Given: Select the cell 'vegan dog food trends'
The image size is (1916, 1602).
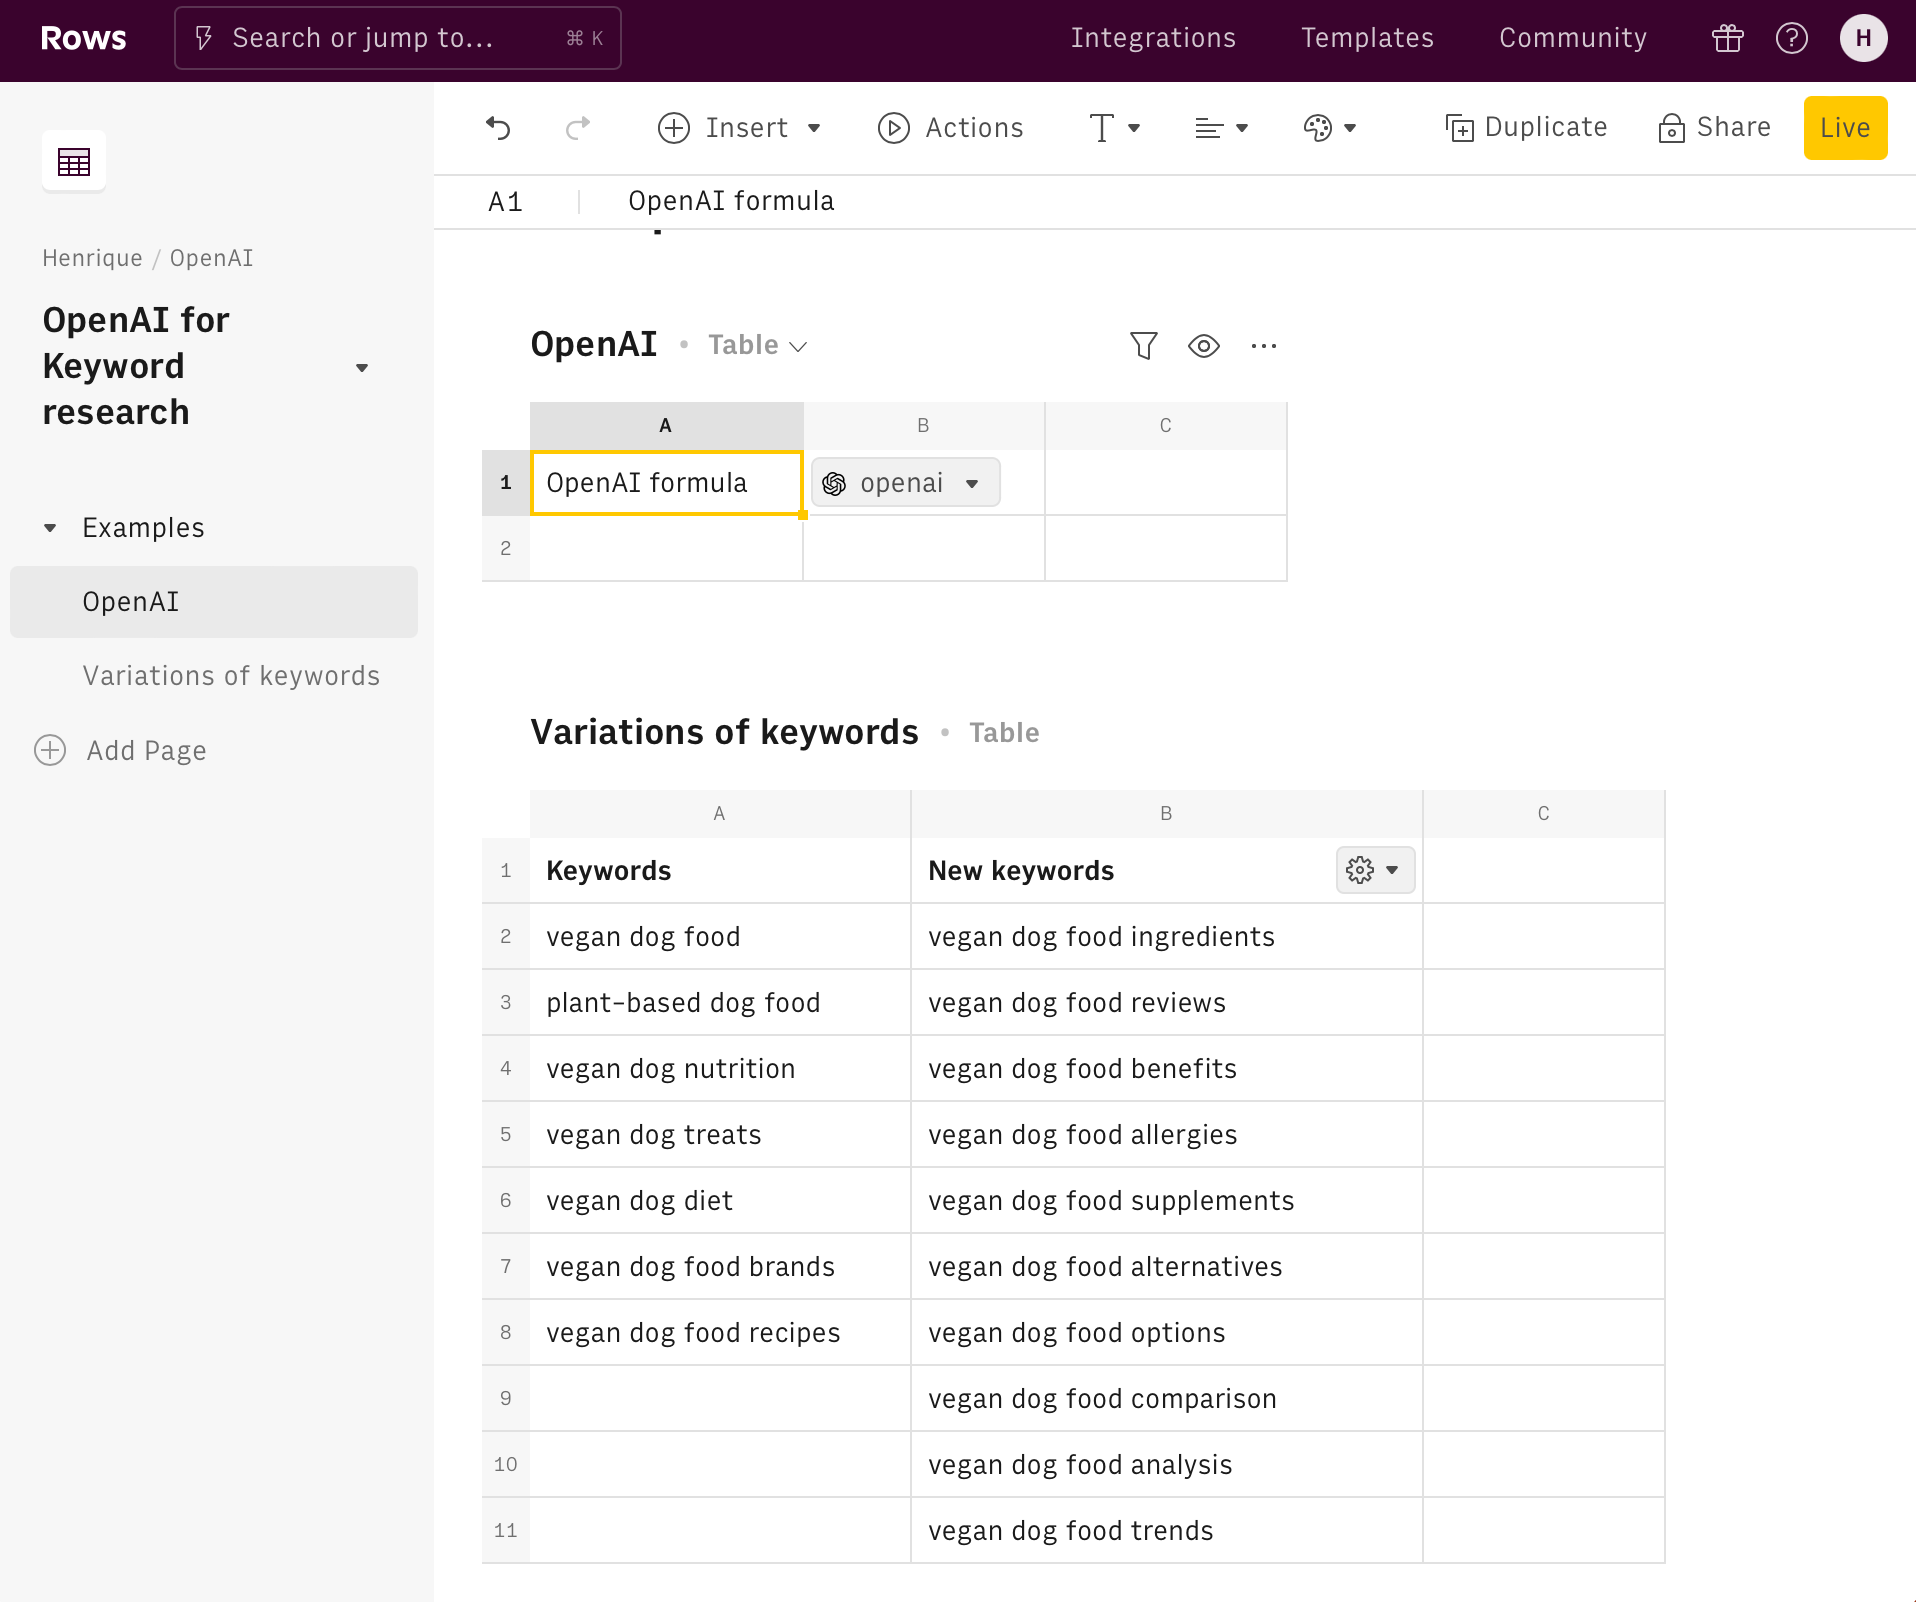Looking at the screenshot, I should [x=1166, y=1531].
